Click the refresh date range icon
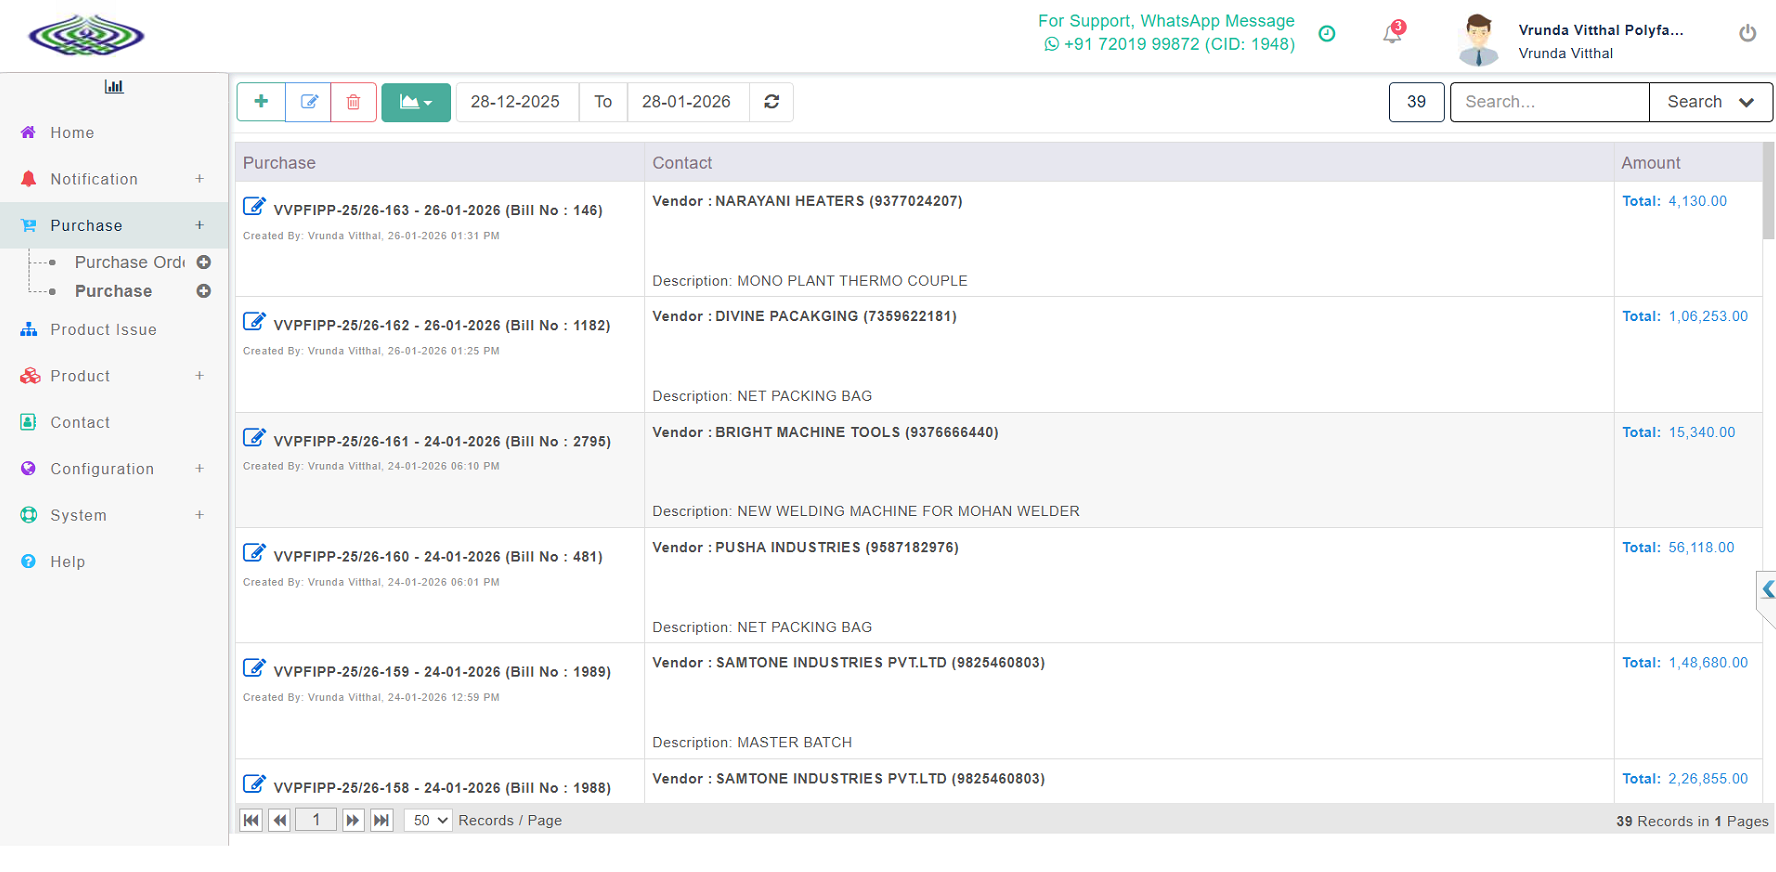The height and width of the screenshot is (872, 1776). (772, 102)
